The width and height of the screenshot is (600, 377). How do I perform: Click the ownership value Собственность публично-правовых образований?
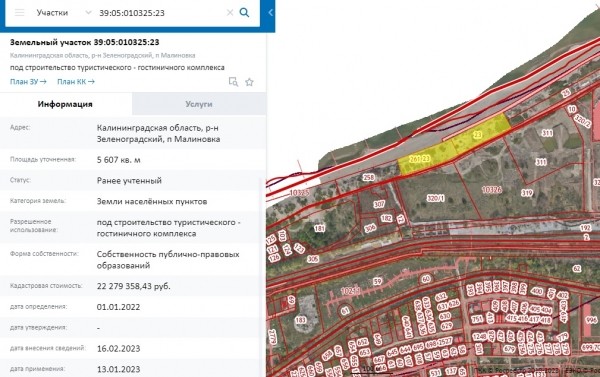(168, 260)
